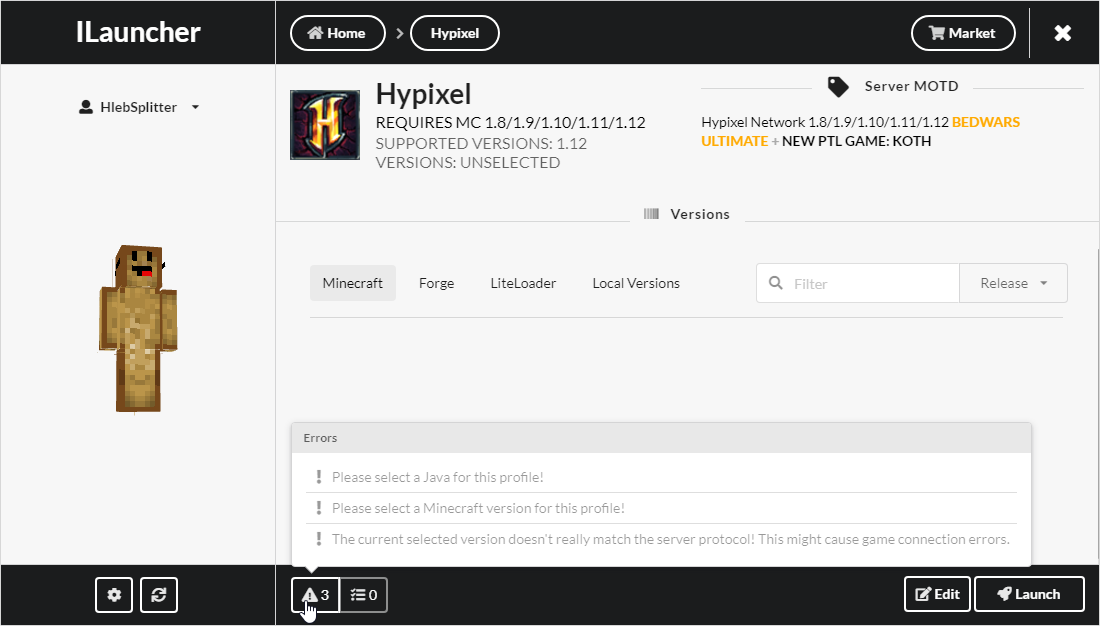Open the errors warning panel
The width and height of the screenshot is (1100, 626).
[314, 594]
